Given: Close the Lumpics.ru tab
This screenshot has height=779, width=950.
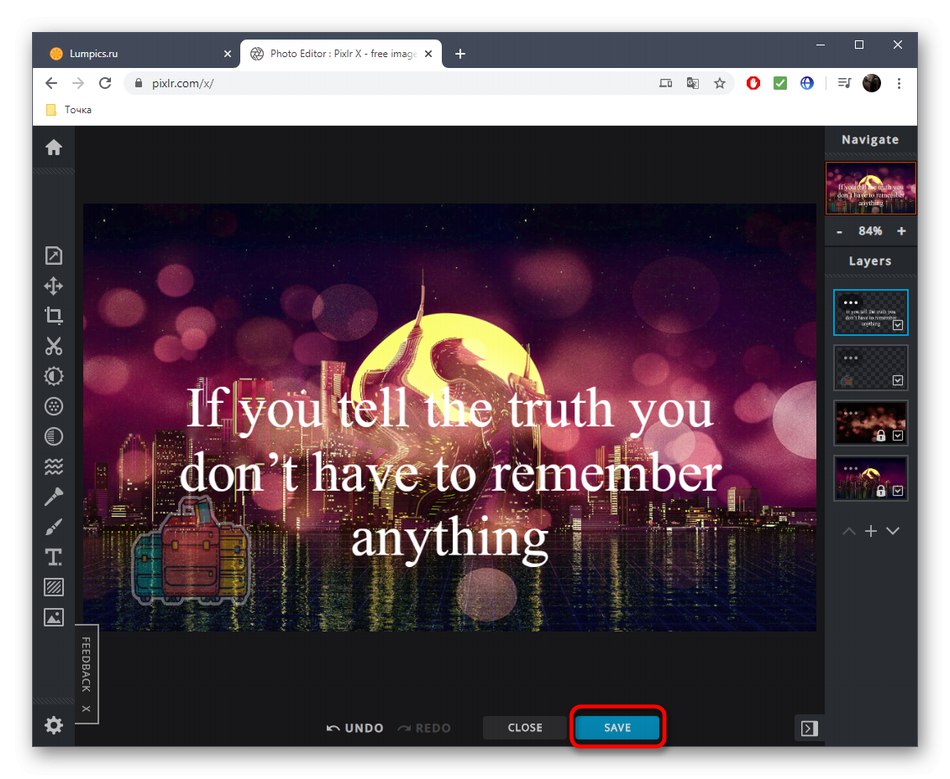Looking at the screenshot, I should [x=227, y=54].
